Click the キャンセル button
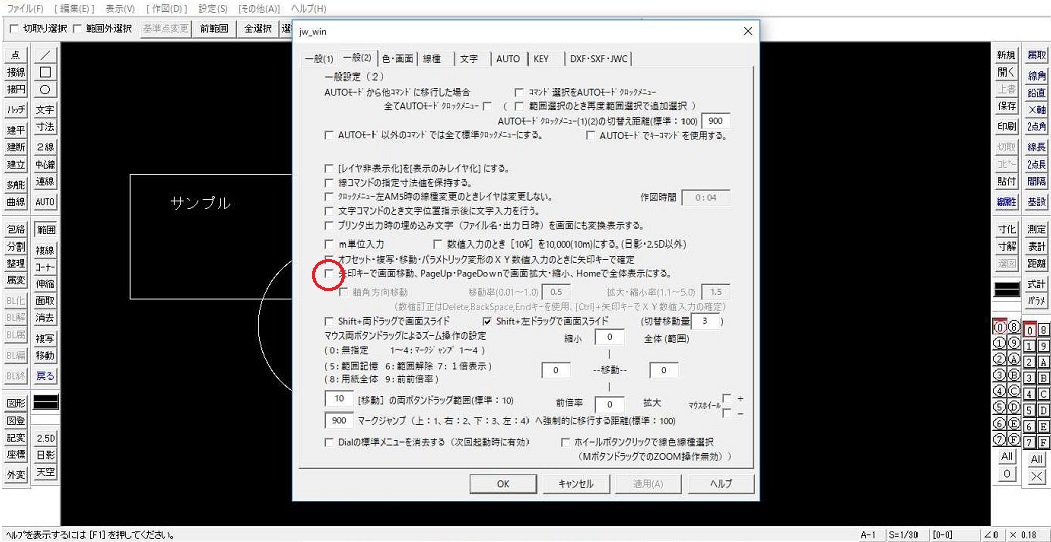The width and height of the screenshot is (1051, 542). coord(576,484)
